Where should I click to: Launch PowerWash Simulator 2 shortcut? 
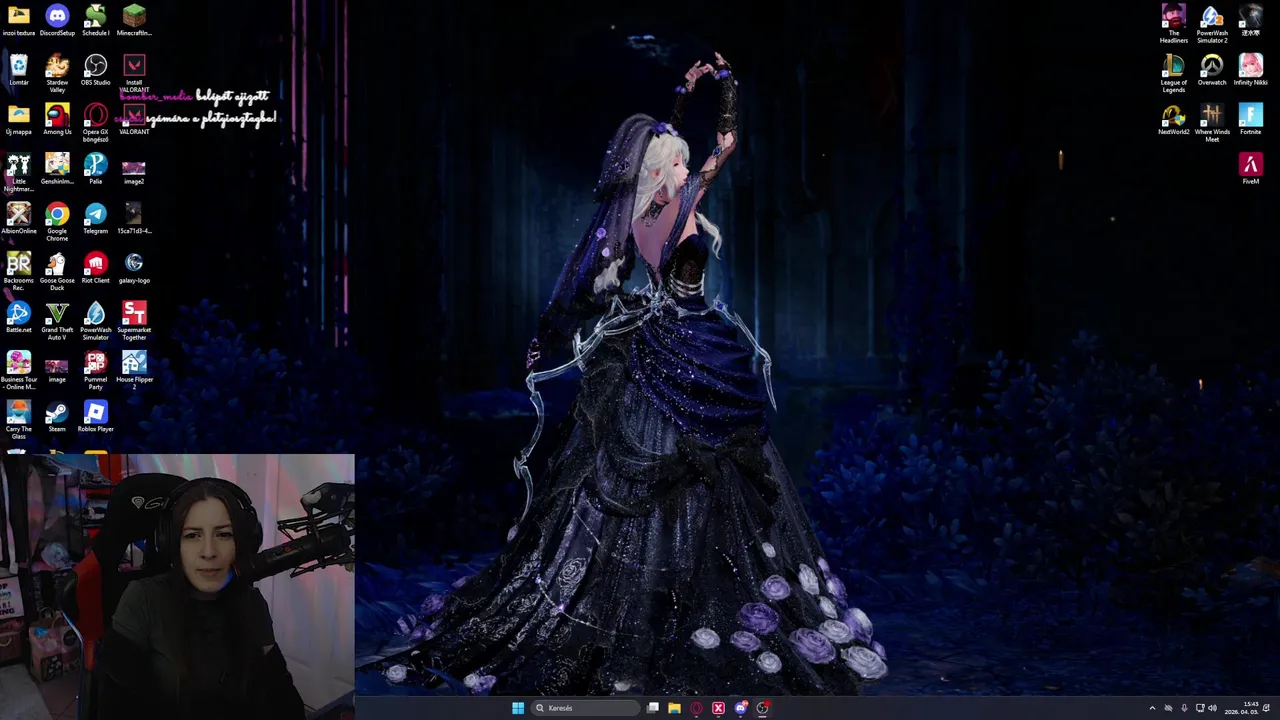tap(1212, 23)
